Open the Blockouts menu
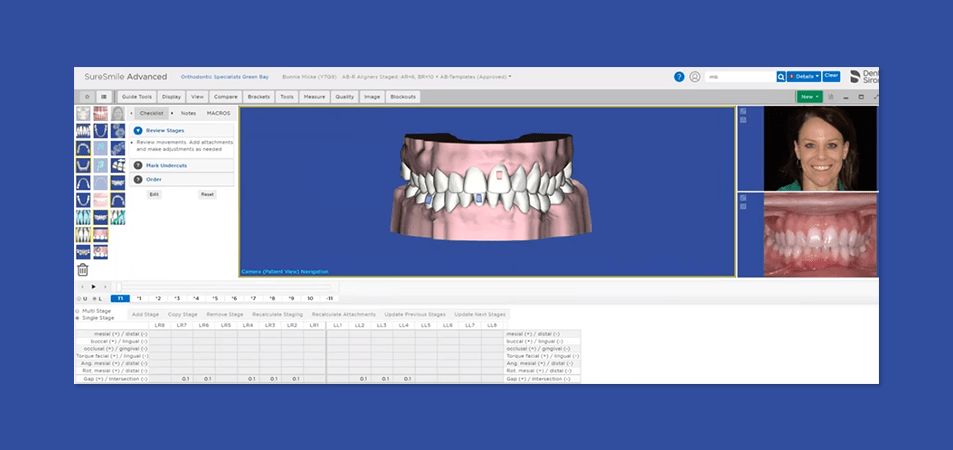The height and width of the screenshot is (450, 953). point(403,97)
